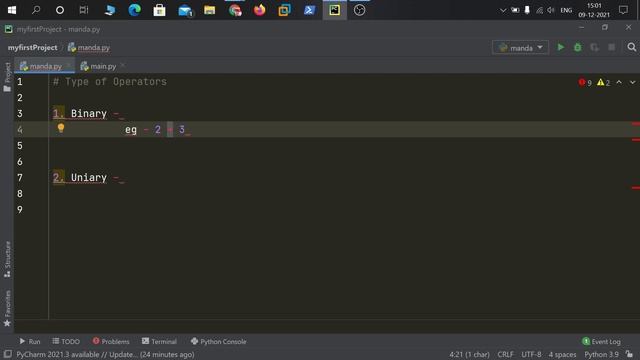
Task: Open the manda run configuration dropdown
Action: (x=520, y=48)
